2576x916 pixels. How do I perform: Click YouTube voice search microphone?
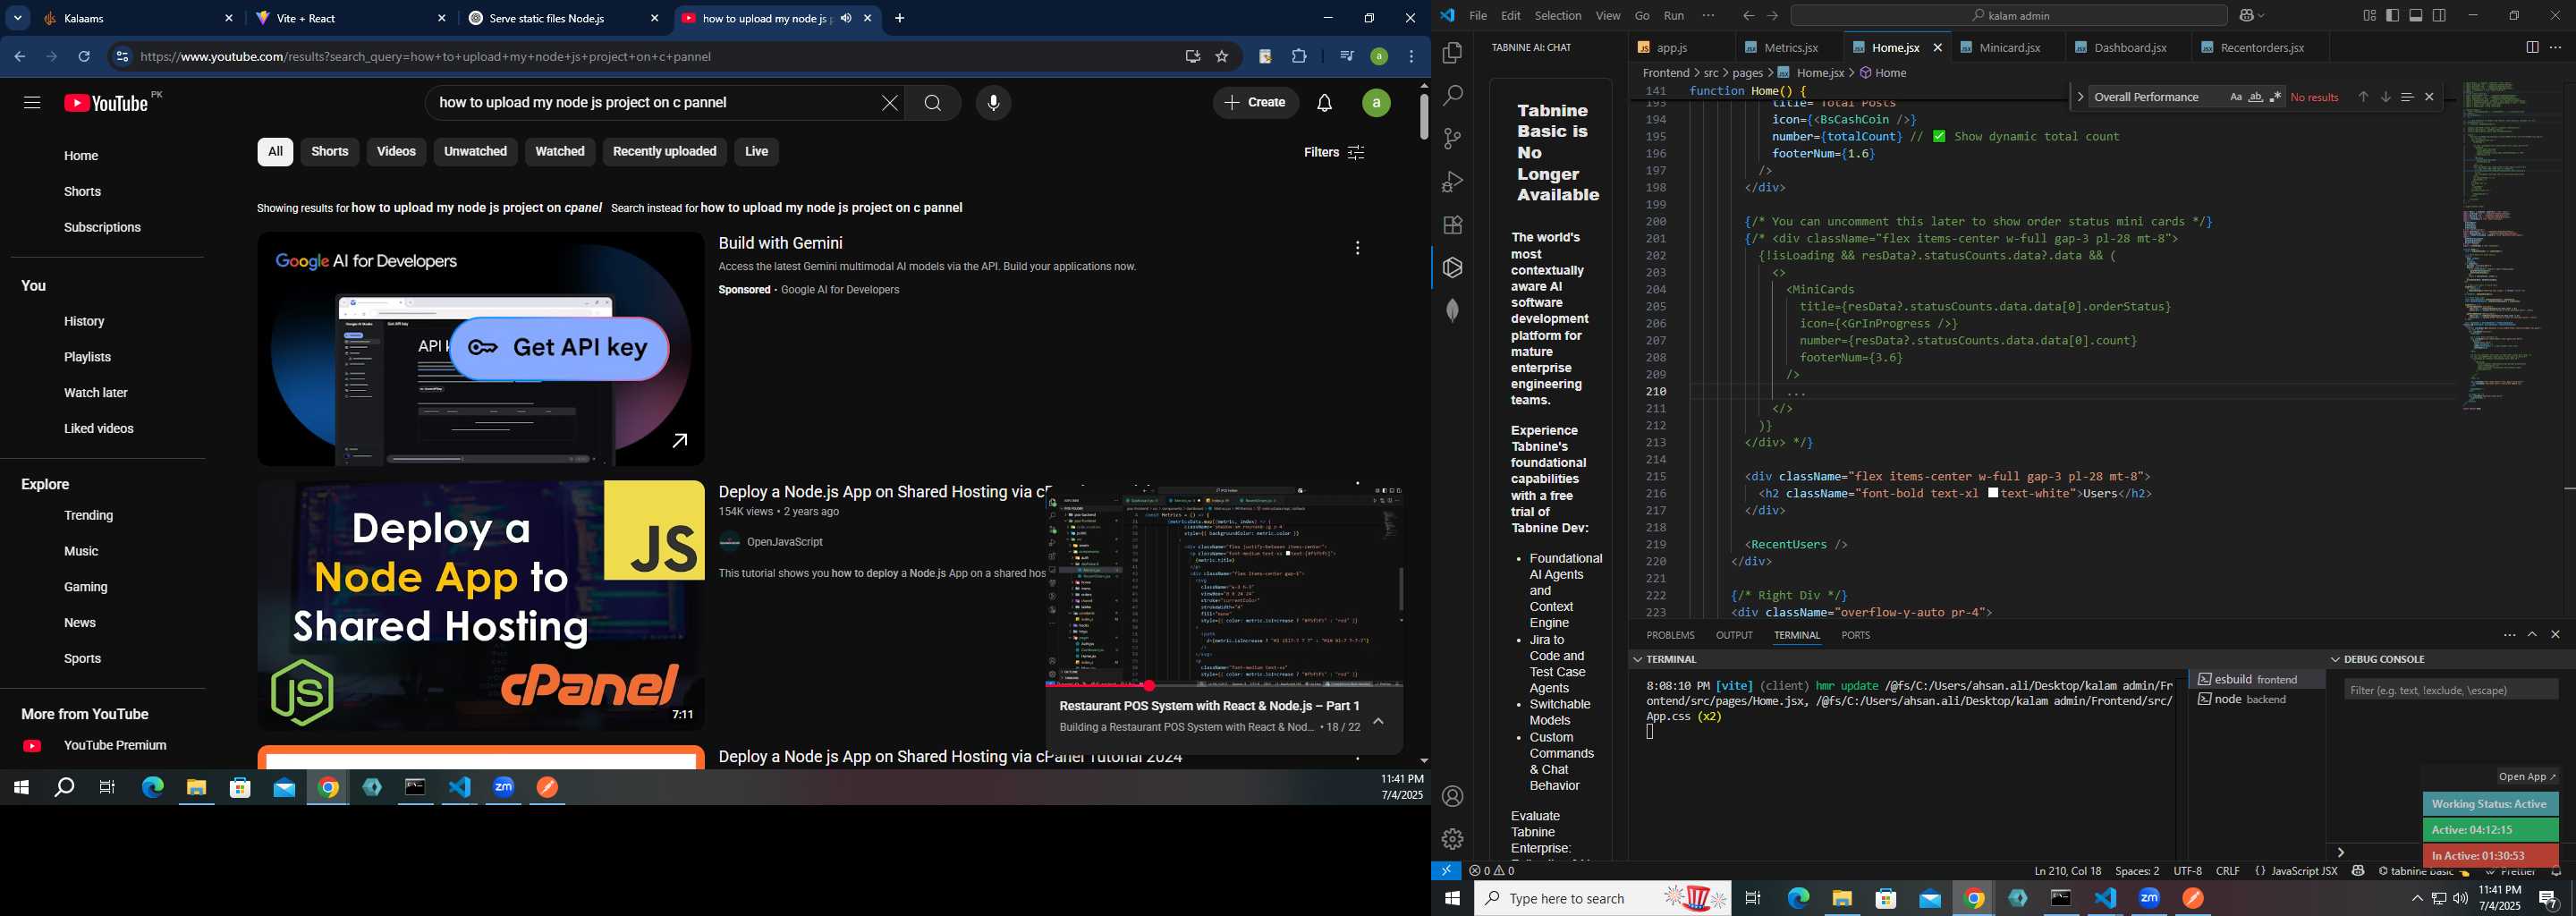tap(993, 103)
